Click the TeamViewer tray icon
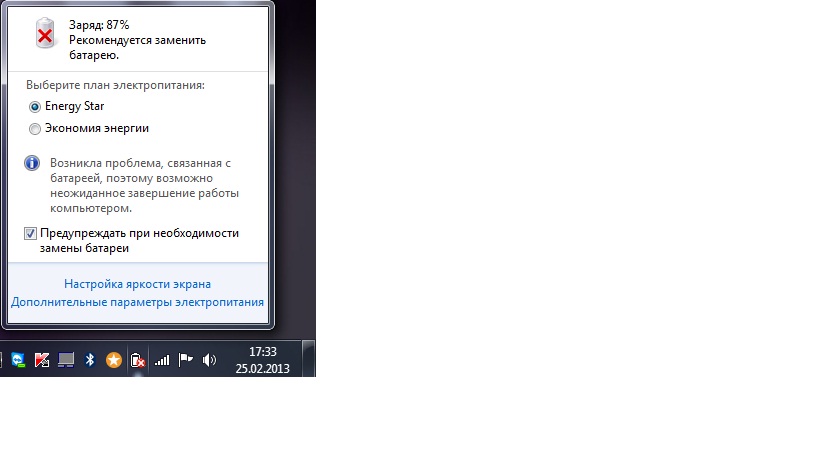 coord(18,359)
